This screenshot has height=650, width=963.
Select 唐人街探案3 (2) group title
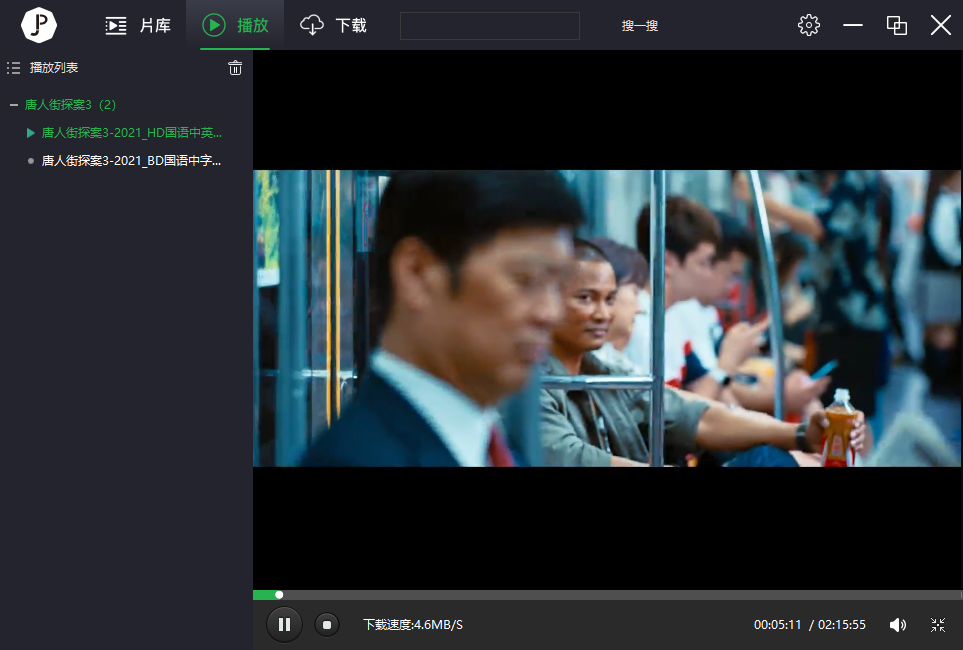(x=70, y=105)
